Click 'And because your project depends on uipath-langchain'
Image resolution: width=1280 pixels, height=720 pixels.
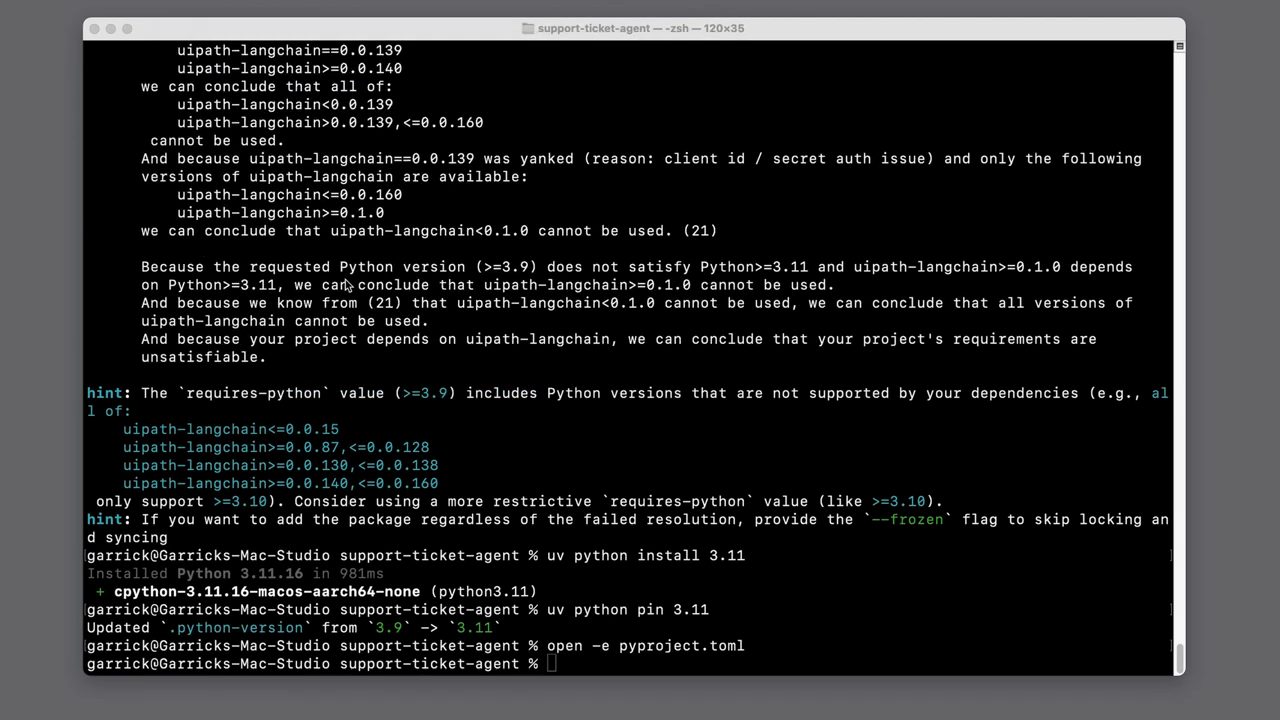pos(375,339)
